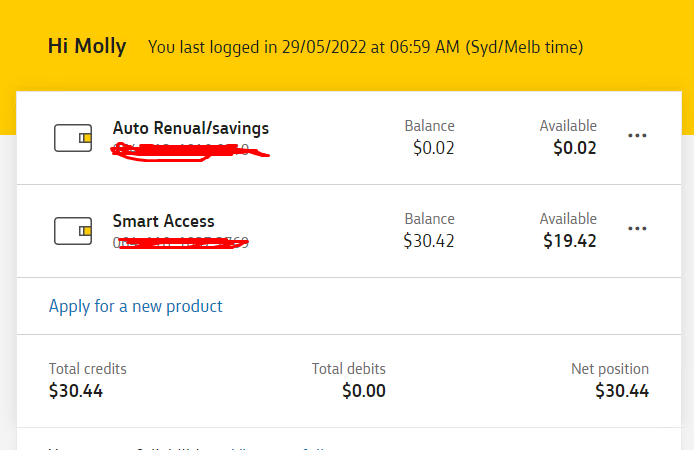This screenshot has height=450, width=694.
Task: Open the Smart Access account name
Action: point(163,221)
